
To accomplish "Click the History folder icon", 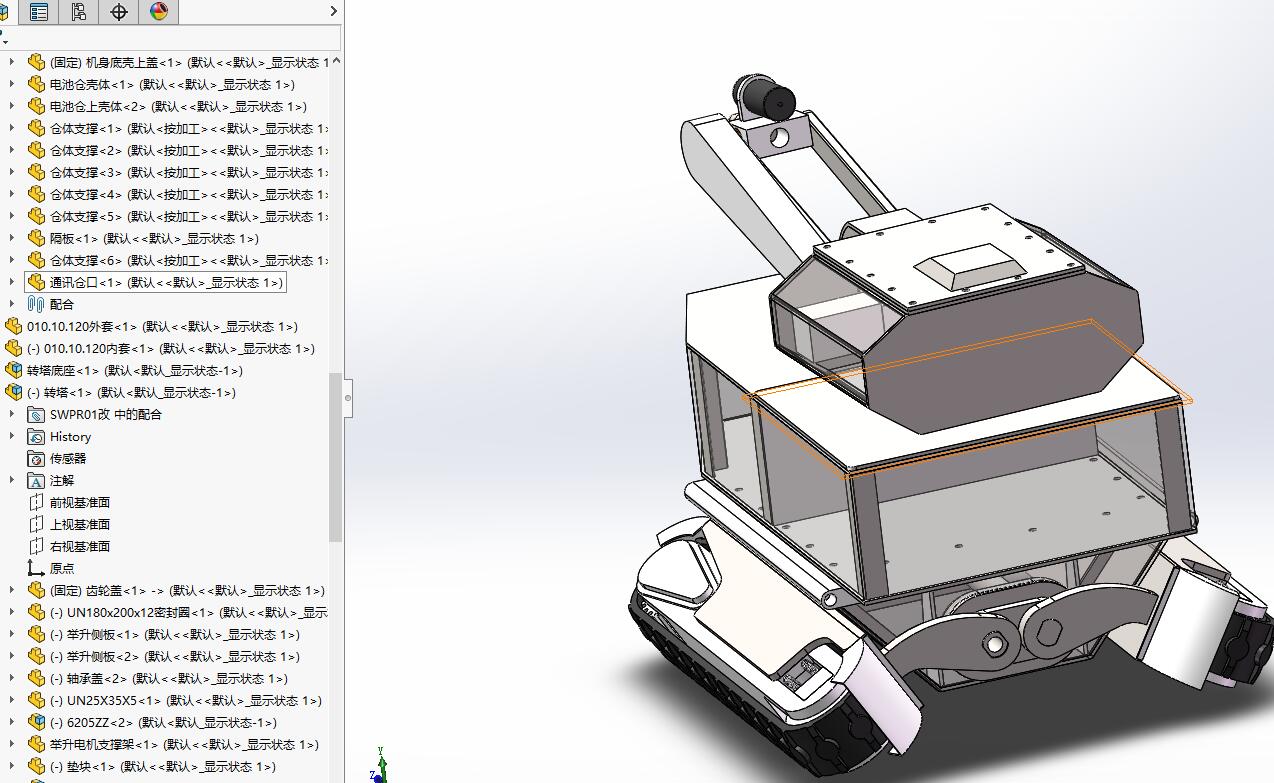I will click(36, 436).
